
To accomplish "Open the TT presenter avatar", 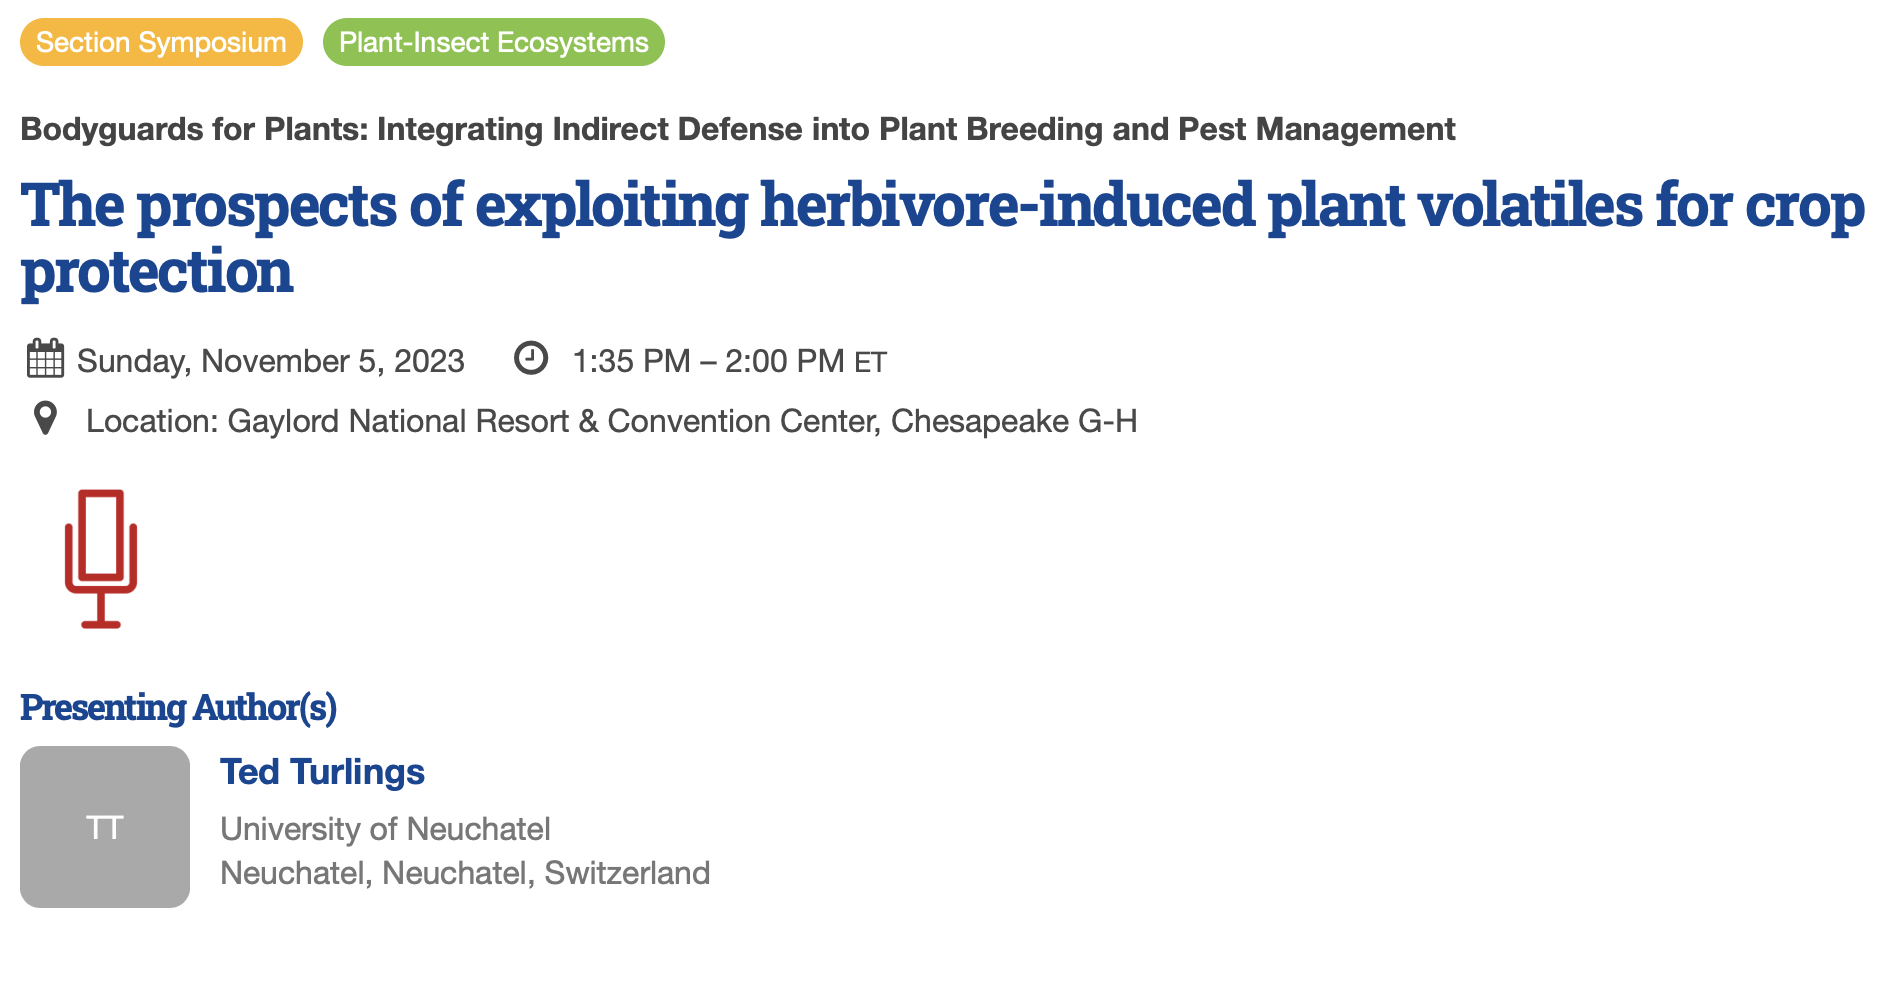I will pos(105,827).
